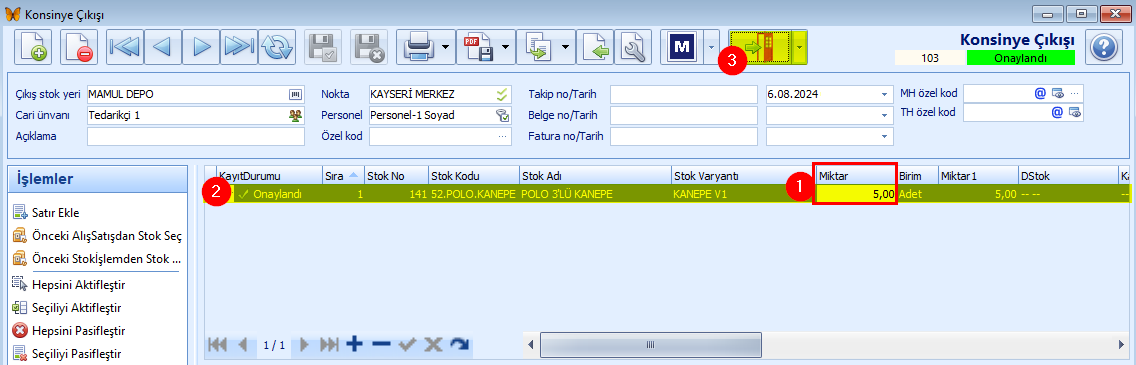The image size is (1136, 365).
Task: Click the Açıklama input field
Action: coord(196,136)
